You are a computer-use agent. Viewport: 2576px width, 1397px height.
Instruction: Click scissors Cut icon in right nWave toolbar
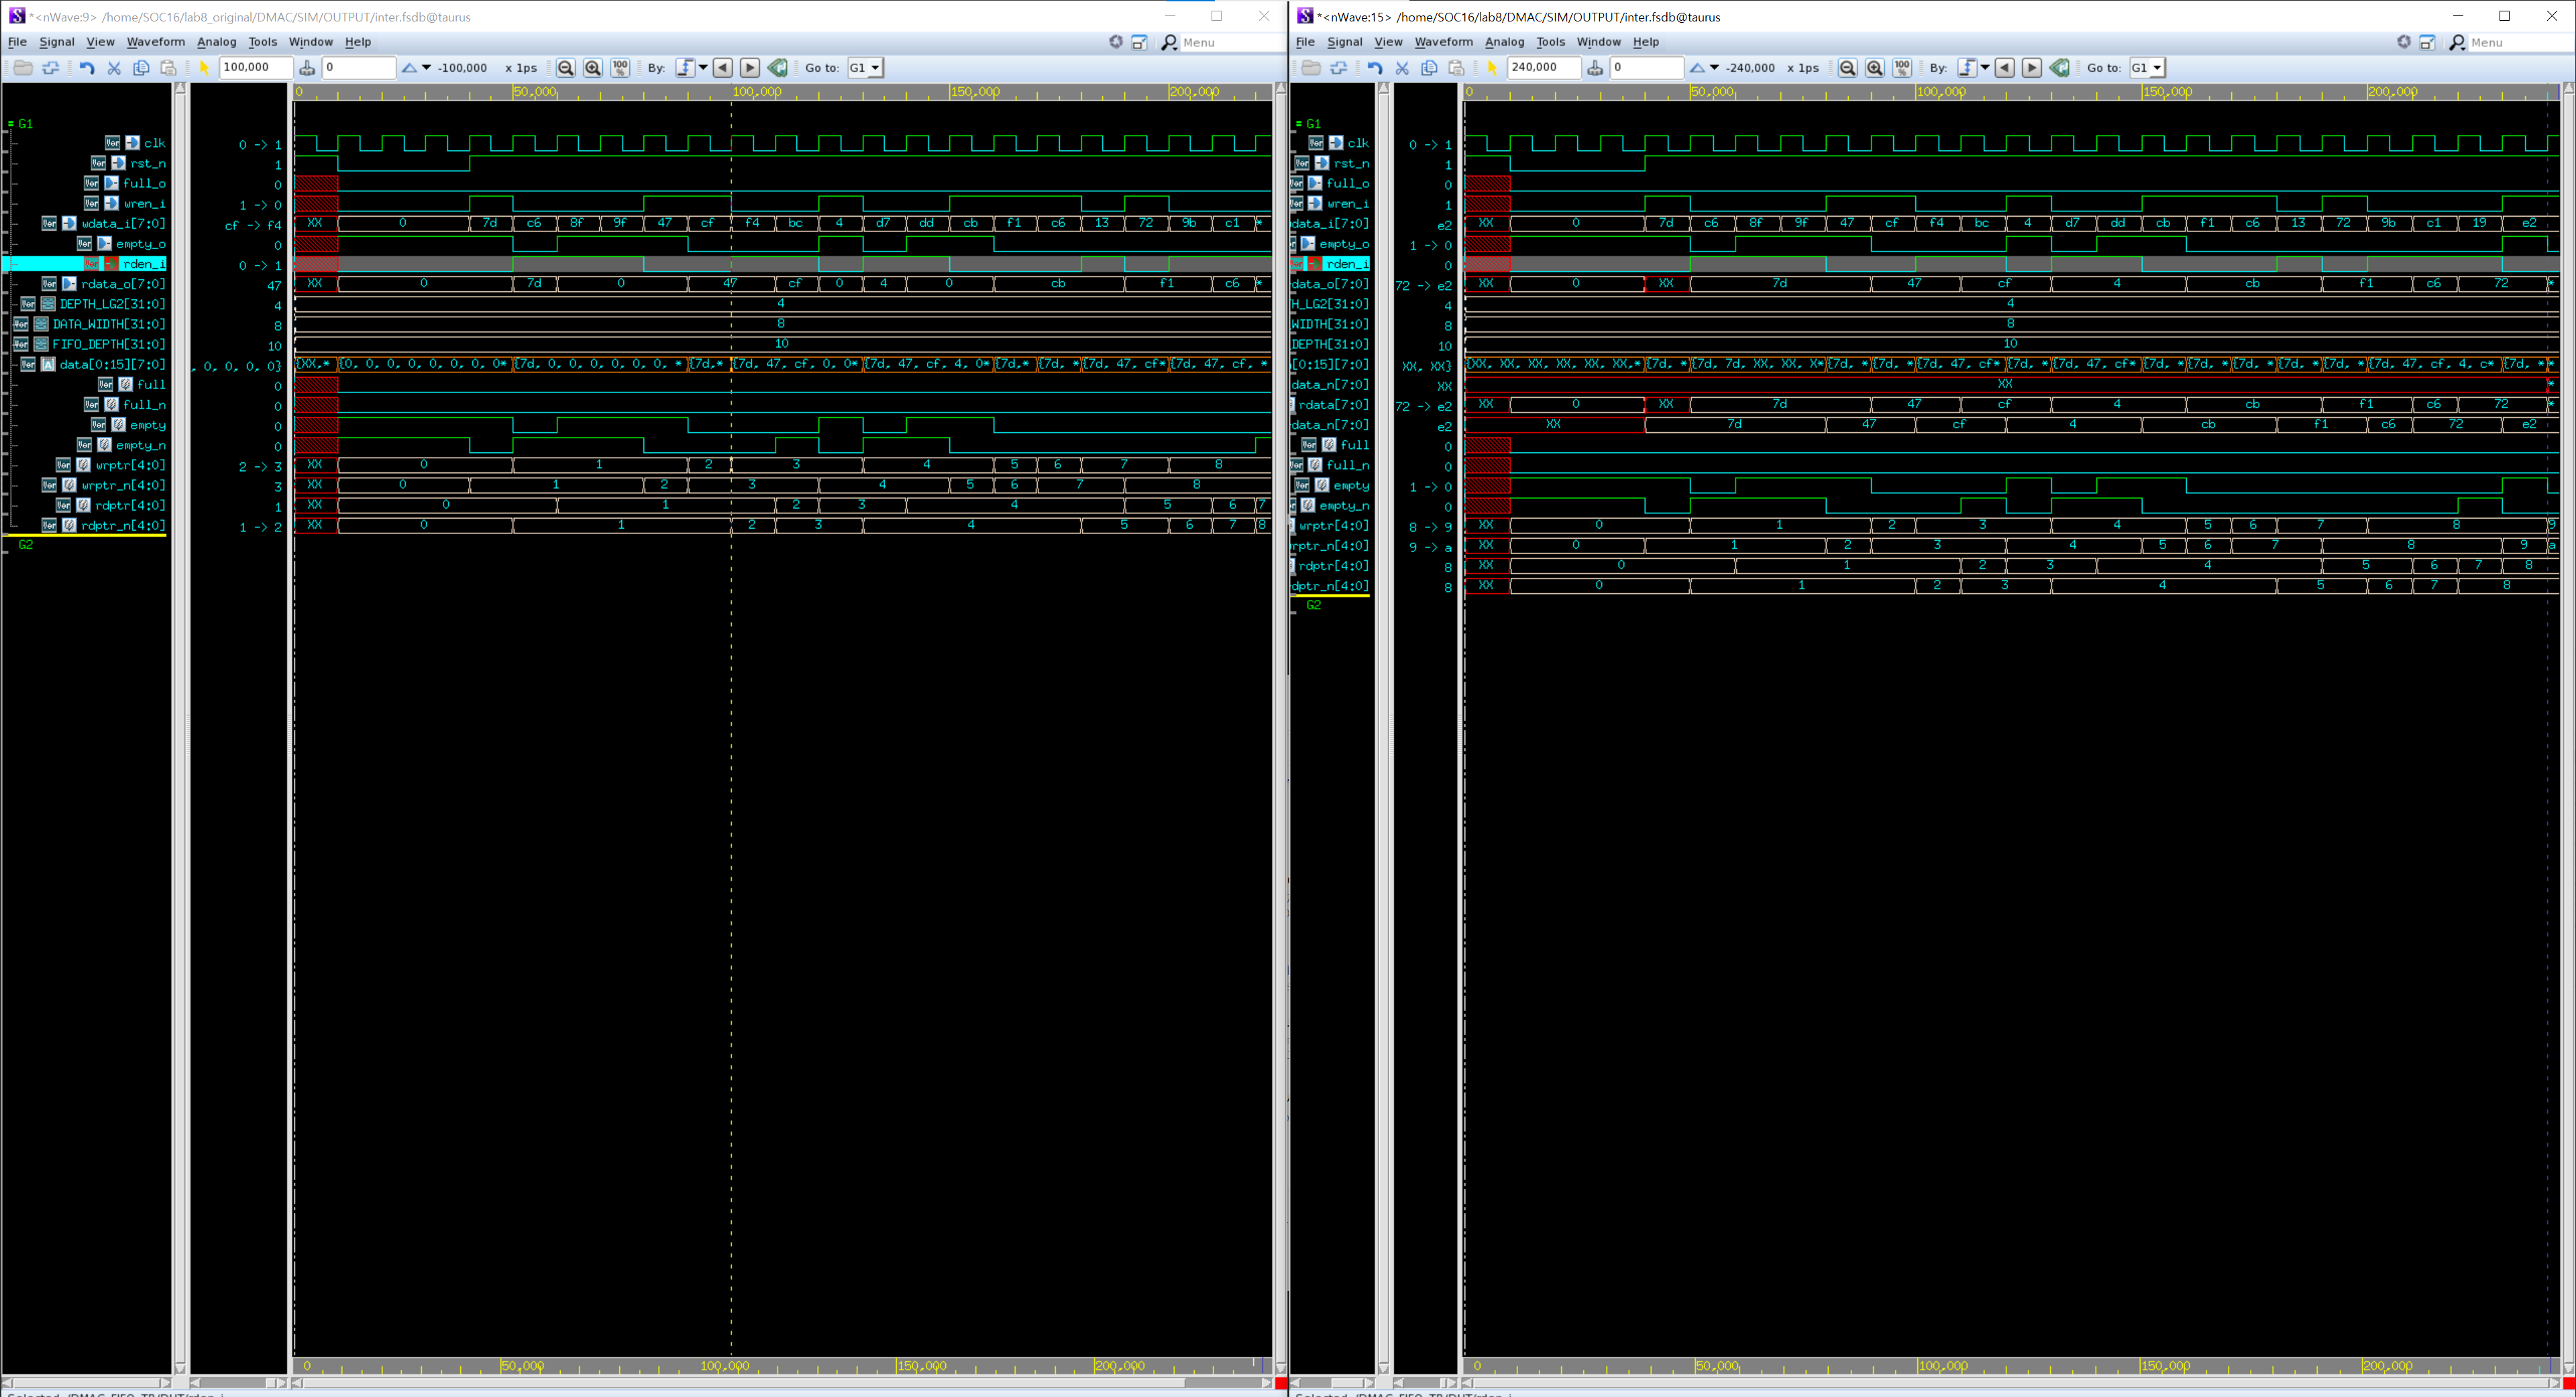[x=1402, y=68]
